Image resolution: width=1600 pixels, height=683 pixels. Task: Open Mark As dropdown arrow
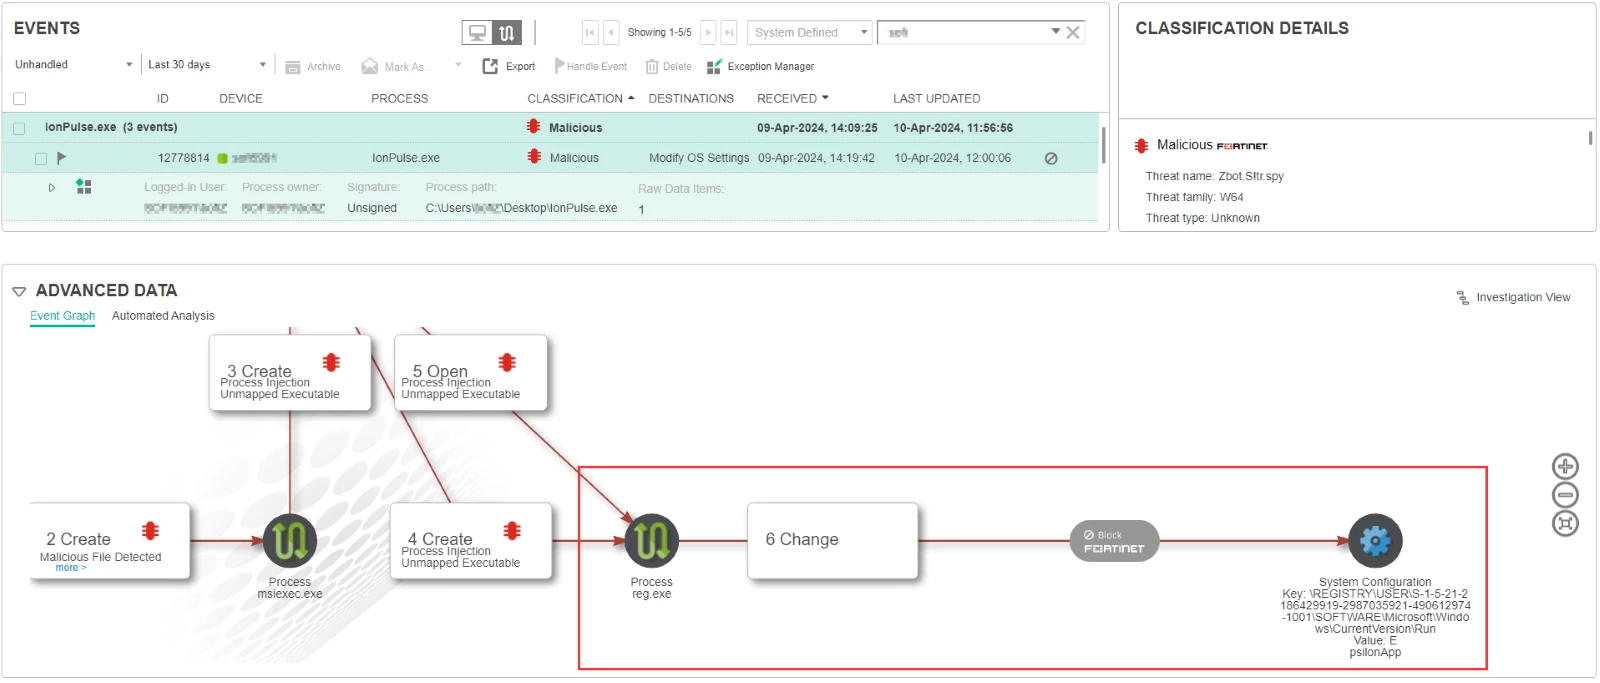coord(458,66)
